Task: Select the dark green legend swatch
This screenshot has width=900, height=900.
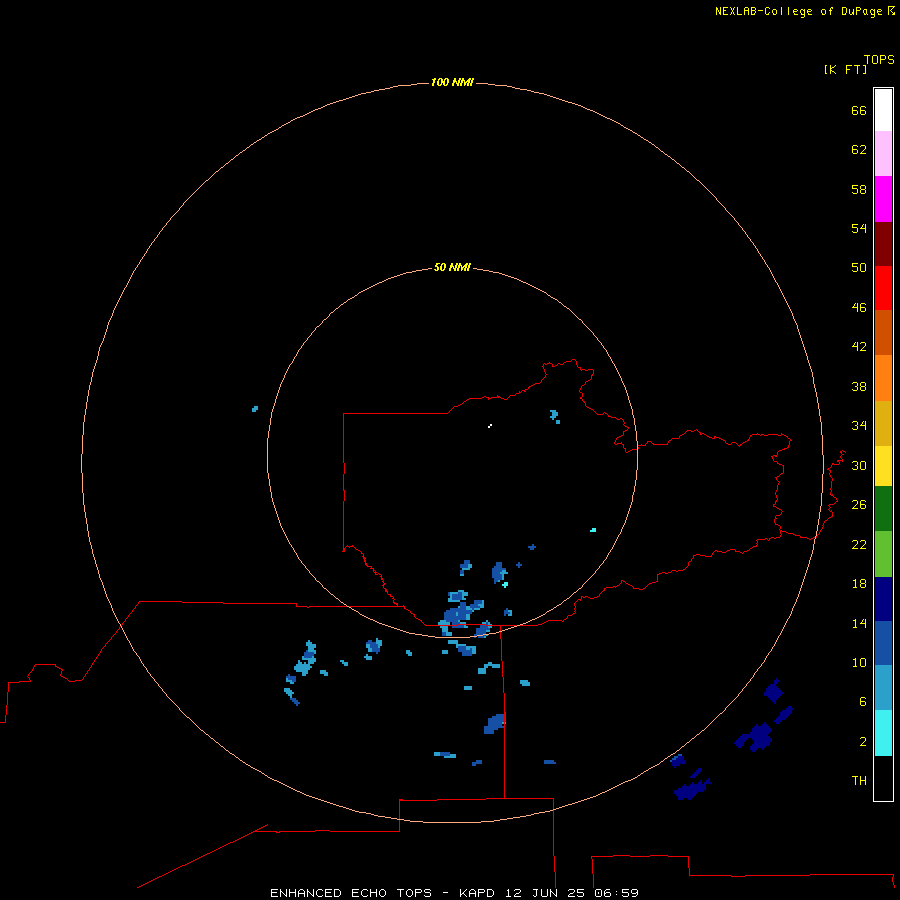Action: coord(883,509)
